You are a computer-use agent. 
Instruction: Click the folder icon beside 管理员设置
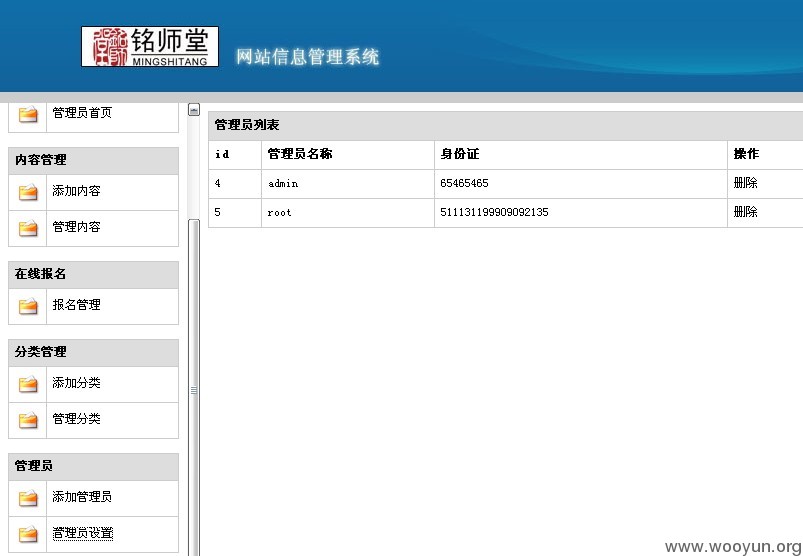28,534
